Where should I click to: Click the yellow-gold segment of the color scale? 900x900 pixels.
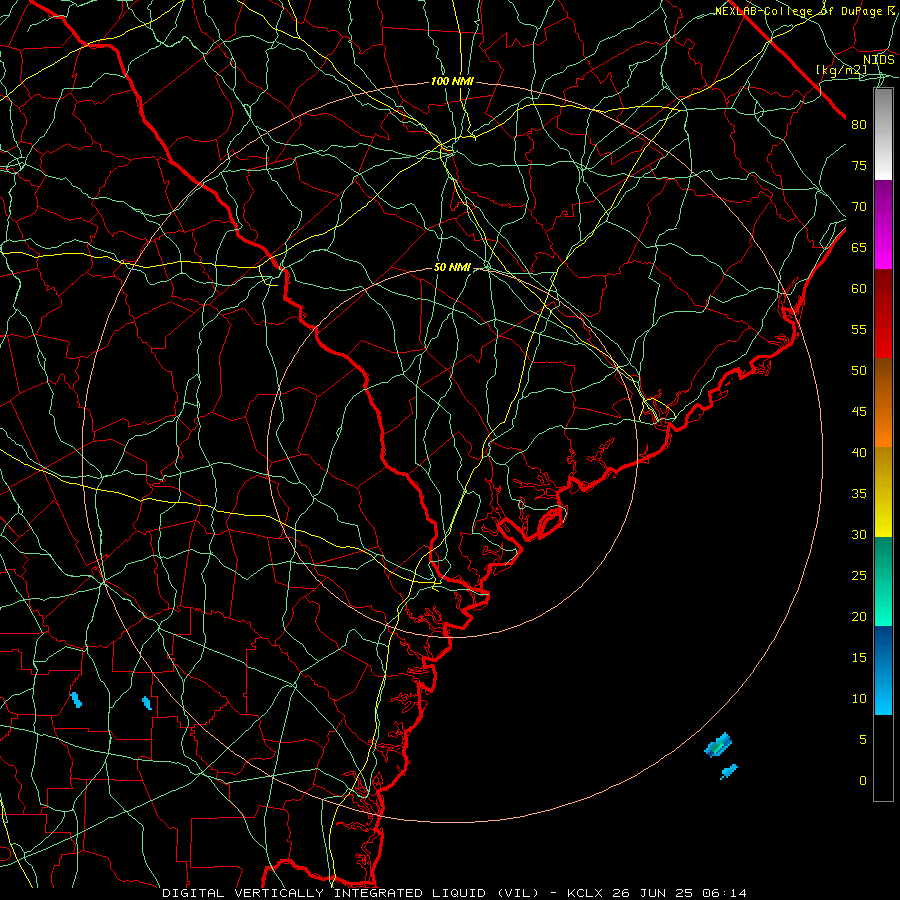click(x=883, y=492)
